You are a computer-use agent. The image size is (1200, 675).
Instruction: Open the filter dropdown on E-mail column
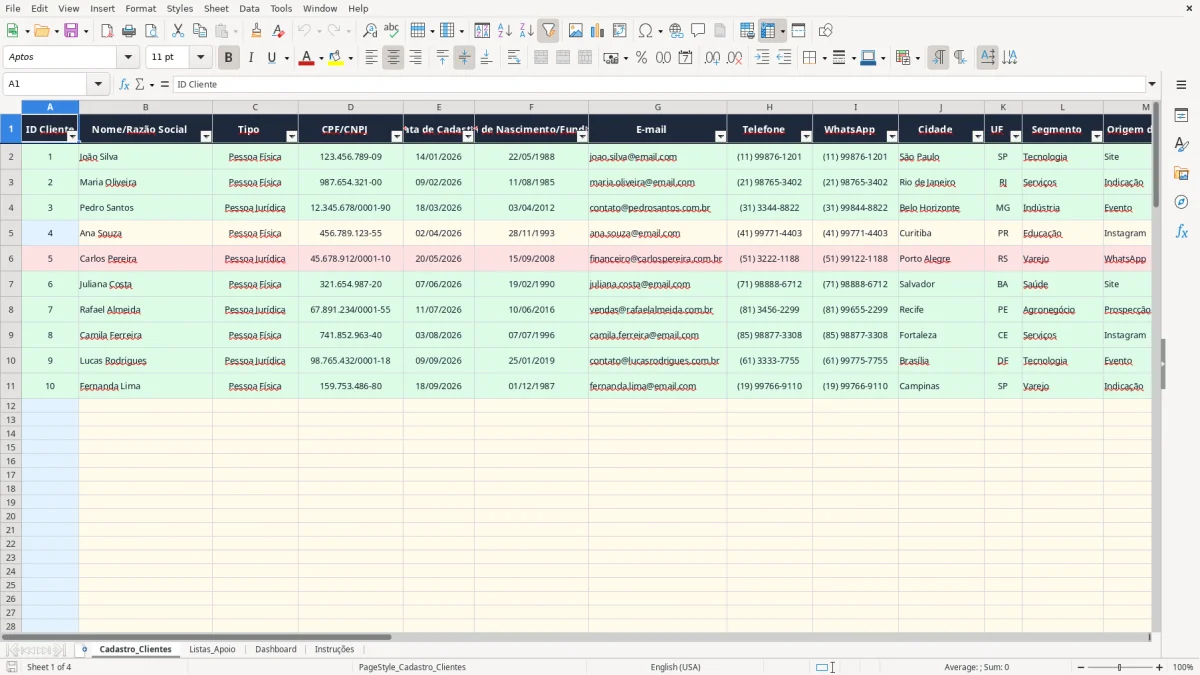tap(721, 136)
